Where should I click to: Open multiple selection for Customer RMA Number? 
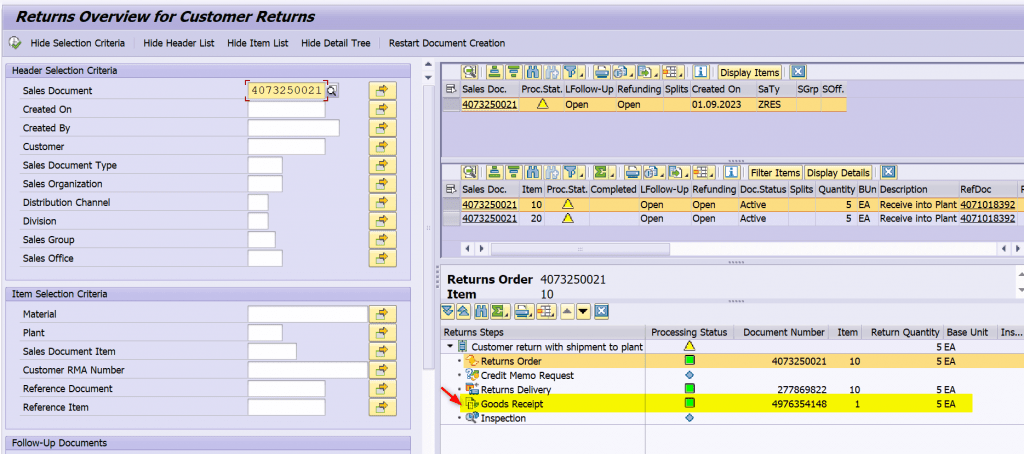[383, 370]
